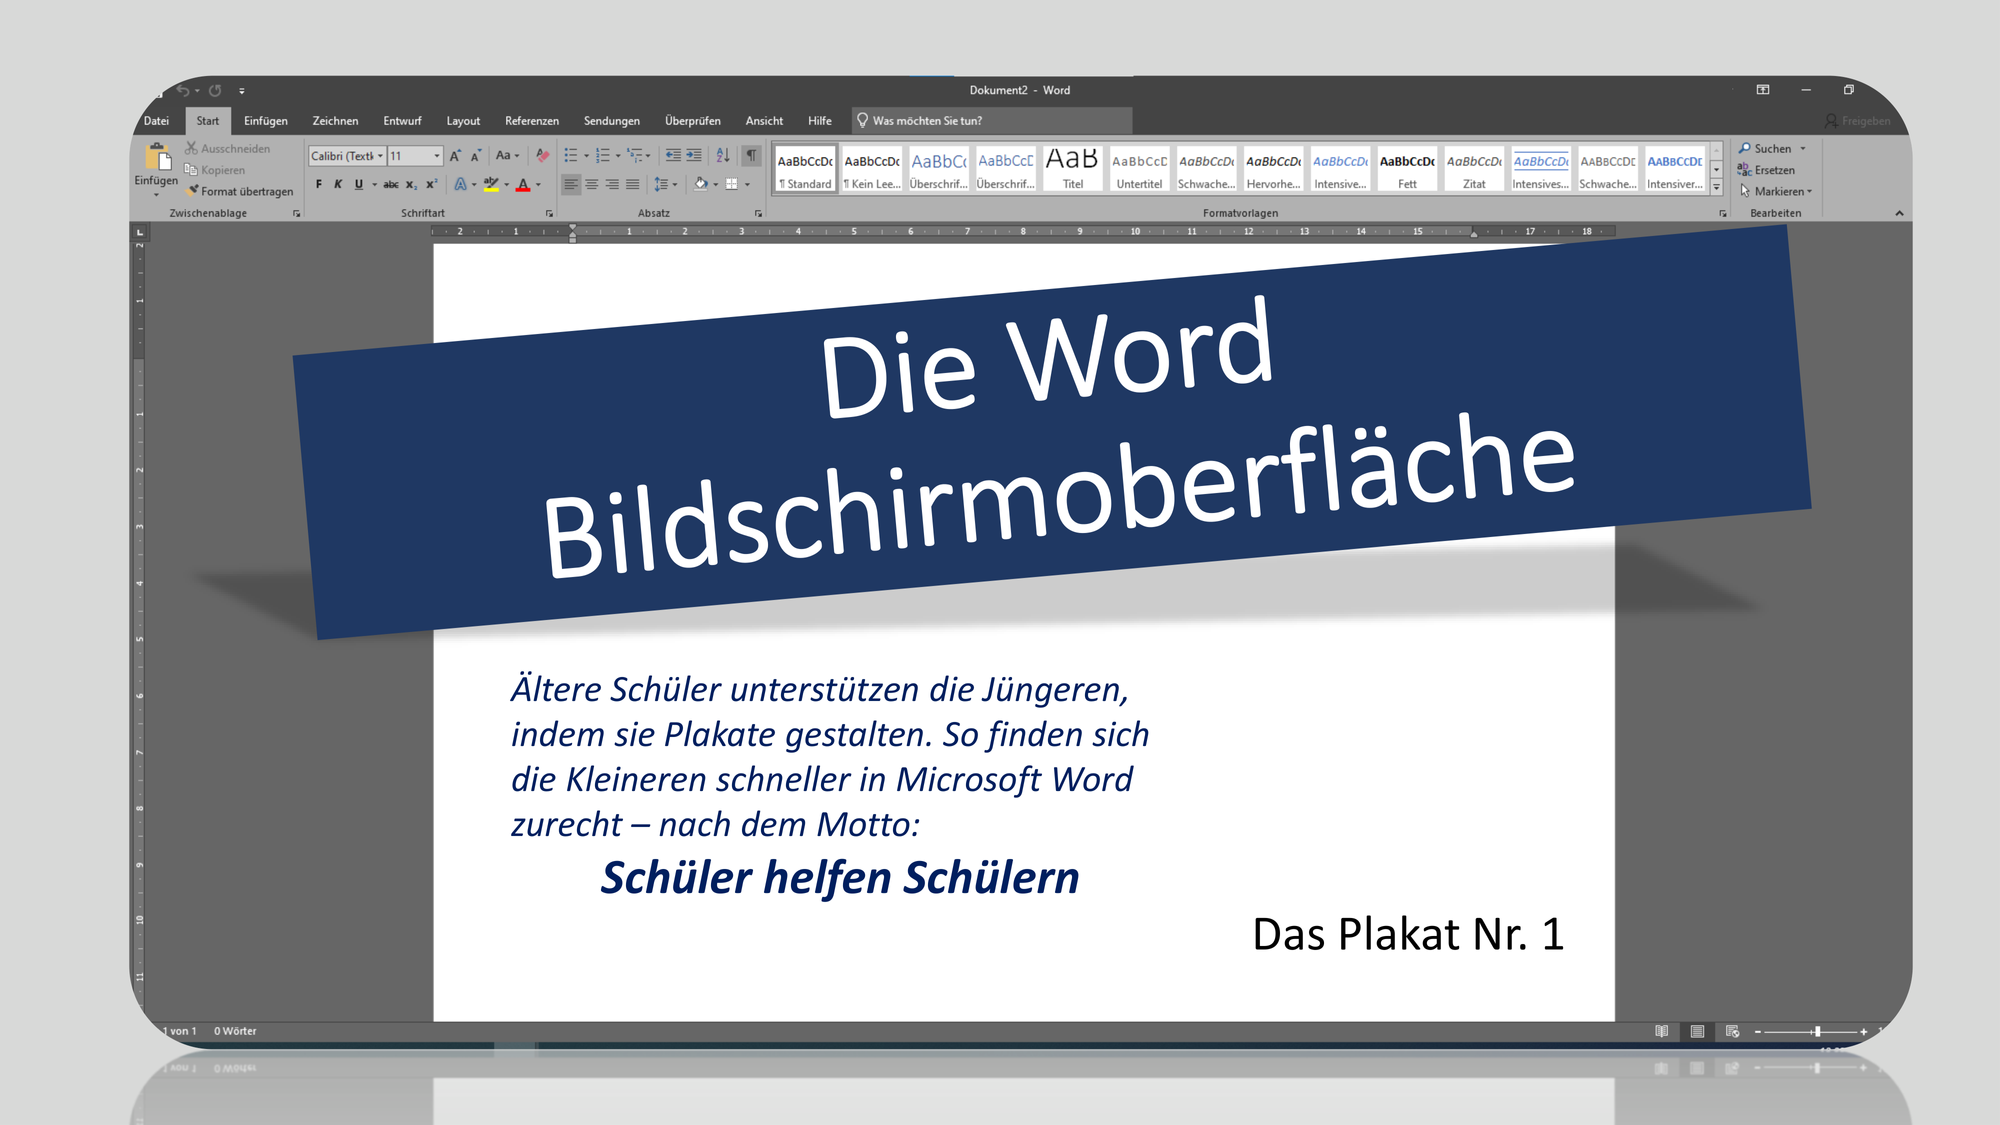The image size is (2000, 1125).
Task: Click the Freigeben share button
Action: (x=1858, y=121)
